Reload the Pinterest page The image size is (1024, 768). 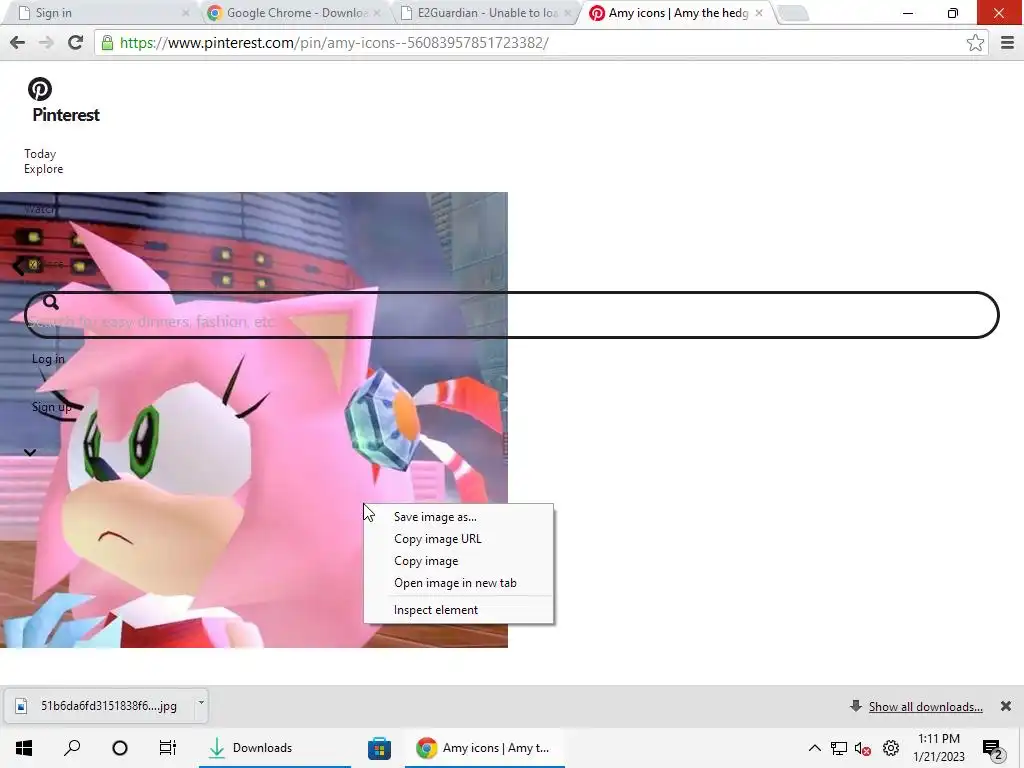(x=76, y=42)
